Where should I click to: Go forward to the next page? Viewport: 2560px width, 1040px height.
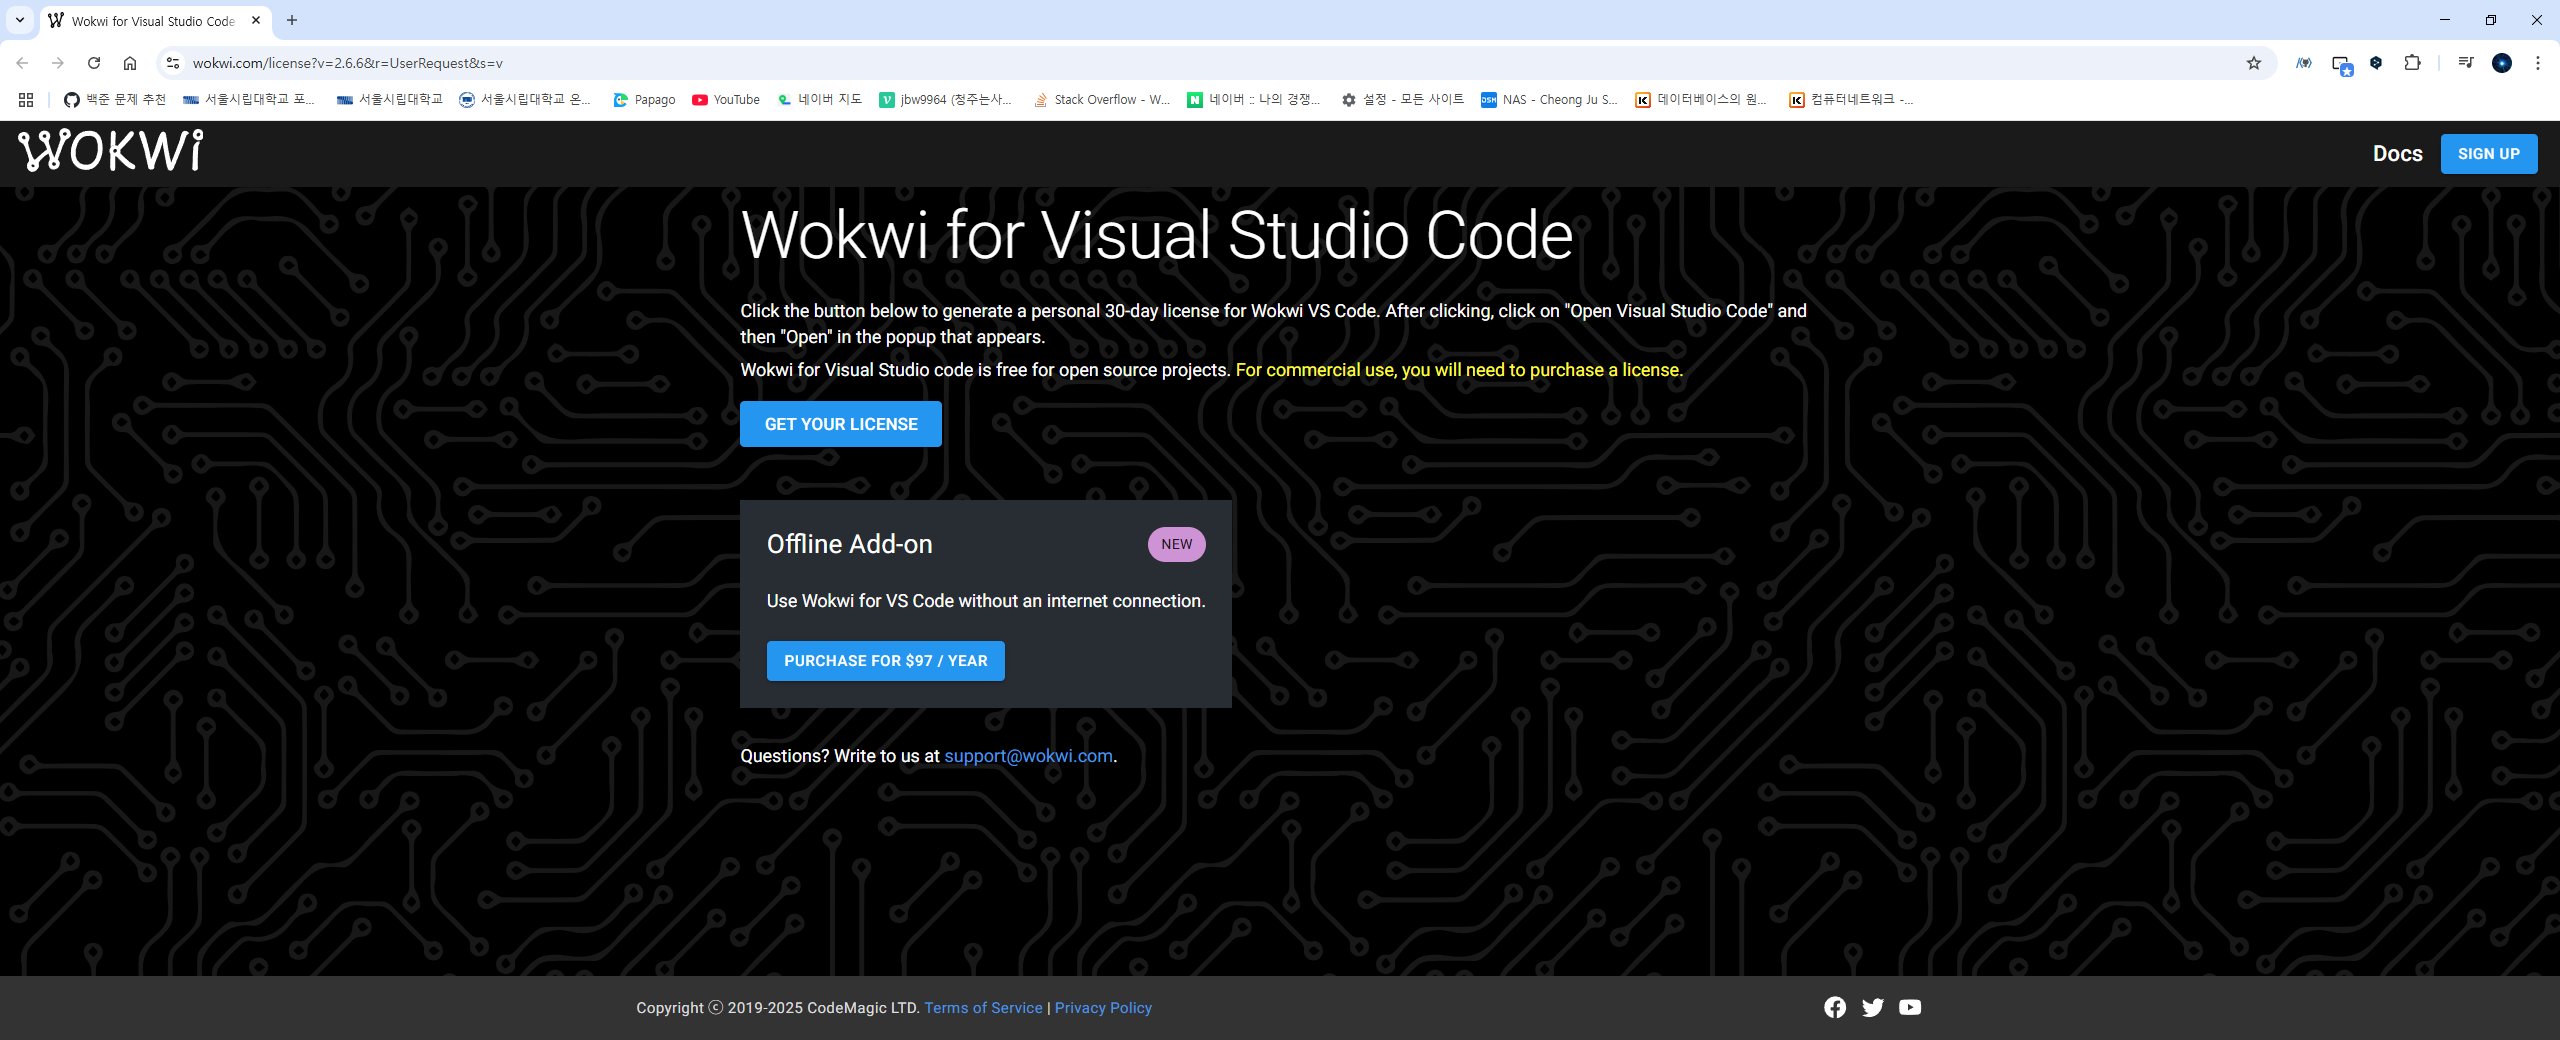point(58,63)
